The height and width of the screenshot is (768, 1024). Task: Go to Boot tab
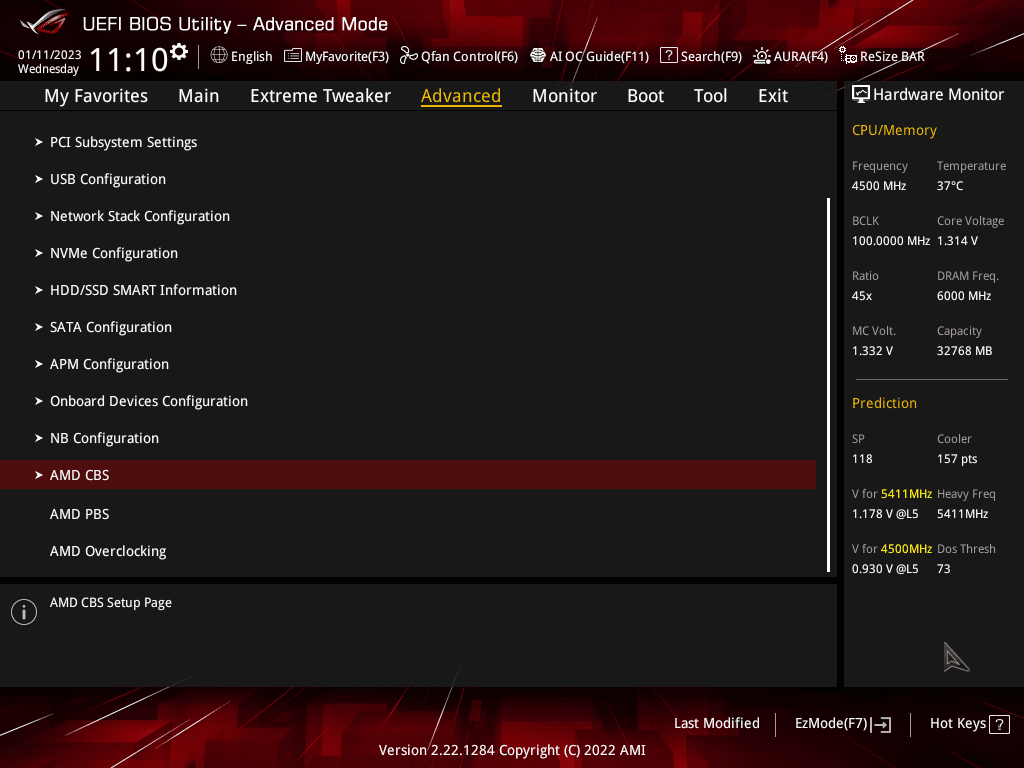coord(645,96)
